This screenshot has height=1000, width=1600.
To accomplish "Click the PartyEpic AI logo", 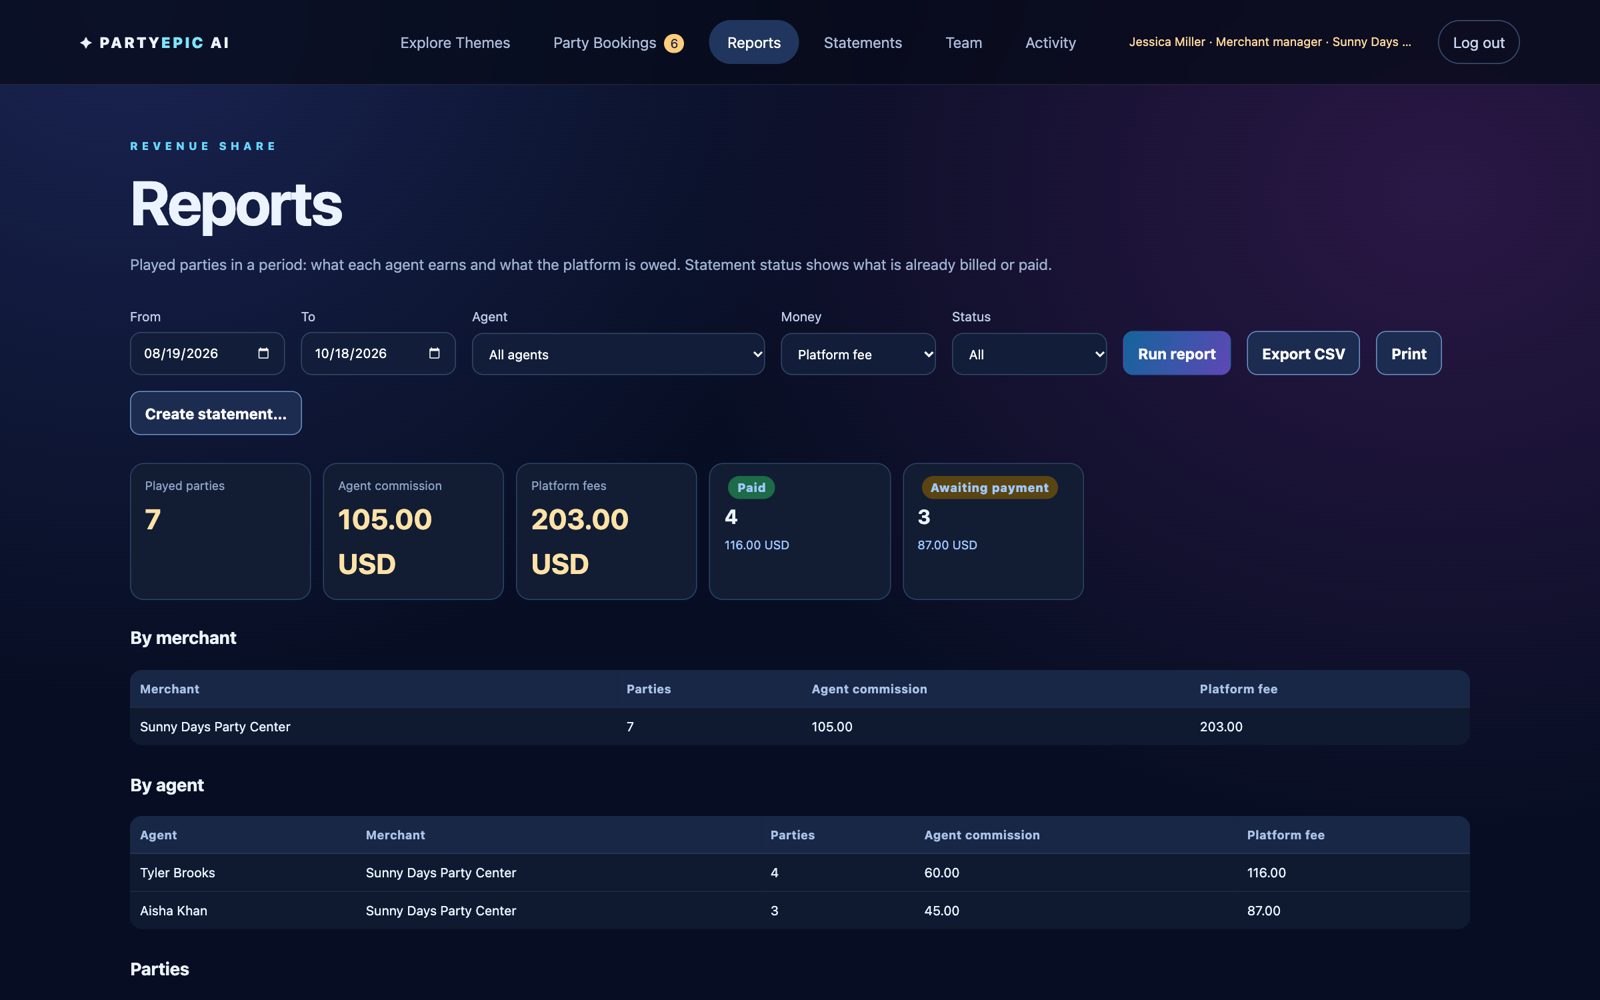I will [154, 43].
